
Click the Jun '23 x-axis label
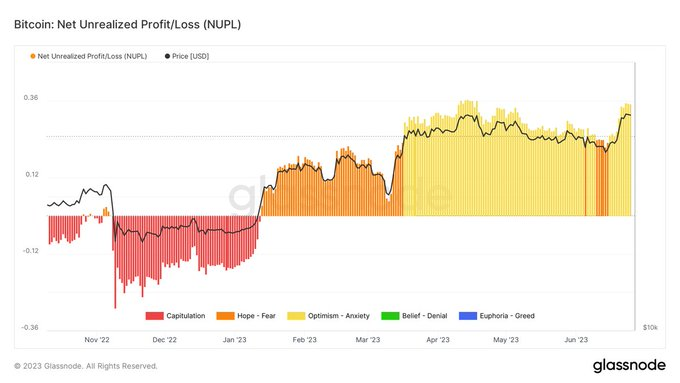point(576,340)
